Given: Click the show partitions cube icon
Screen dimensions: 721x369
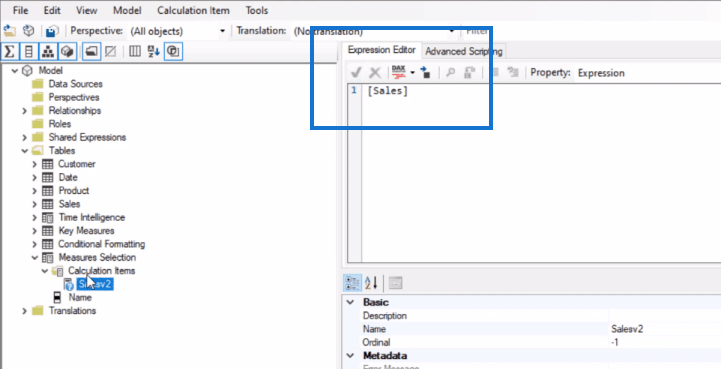Looking at the screenshot, I should pos(67,52).
